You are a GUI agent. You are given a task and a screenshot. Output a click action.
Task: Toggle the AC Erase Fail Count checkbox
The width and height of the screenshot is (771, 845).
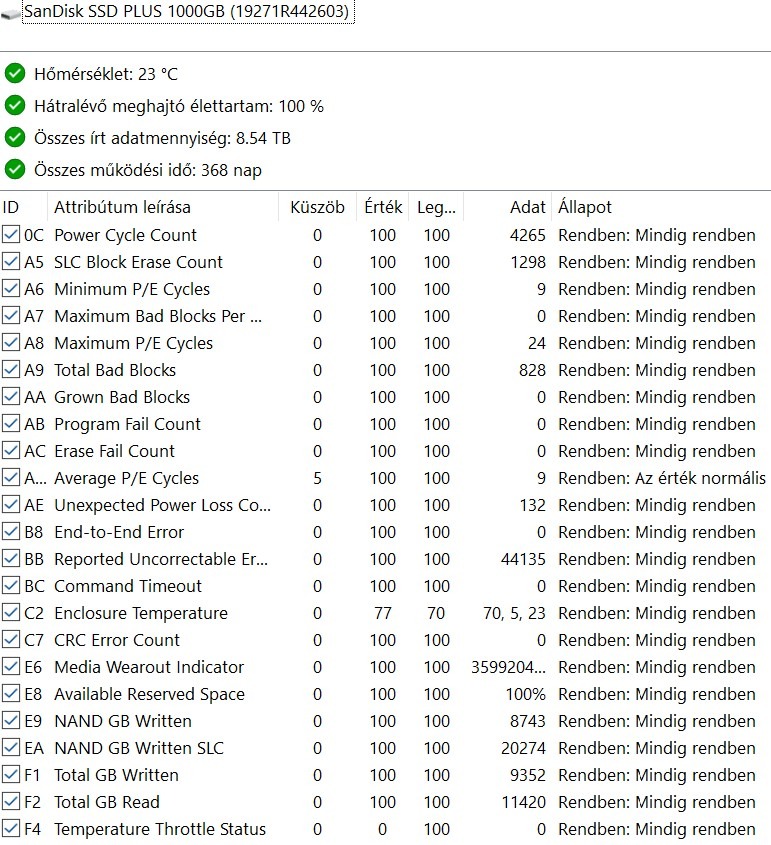click(x=11, y=451)
